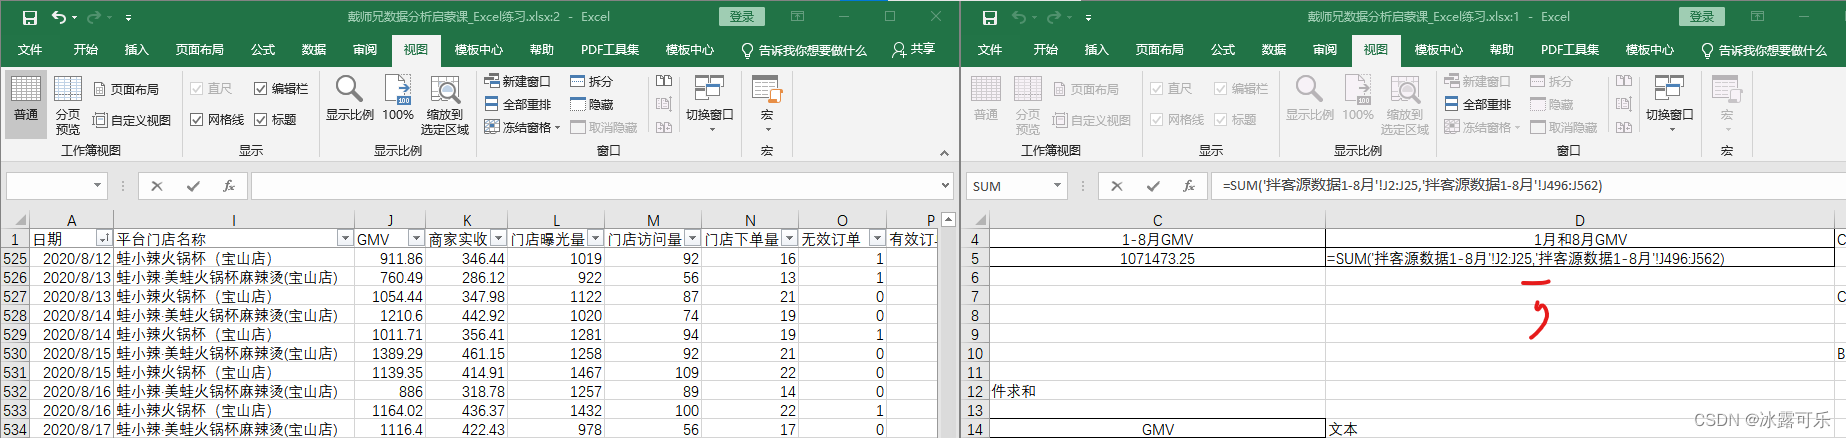This screenshot has height=438, width=1846.
Task: Open 无效订单 column filter dropdown
Action: [876, 239]
